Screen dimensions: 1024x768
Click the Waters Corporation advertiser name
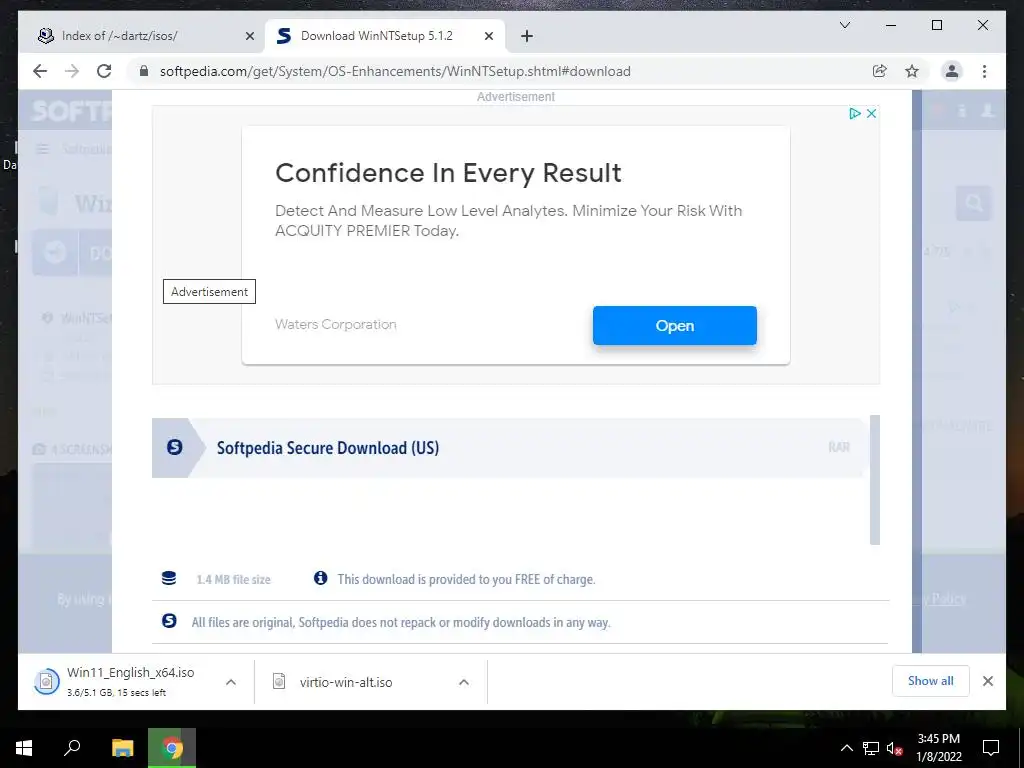336,325
